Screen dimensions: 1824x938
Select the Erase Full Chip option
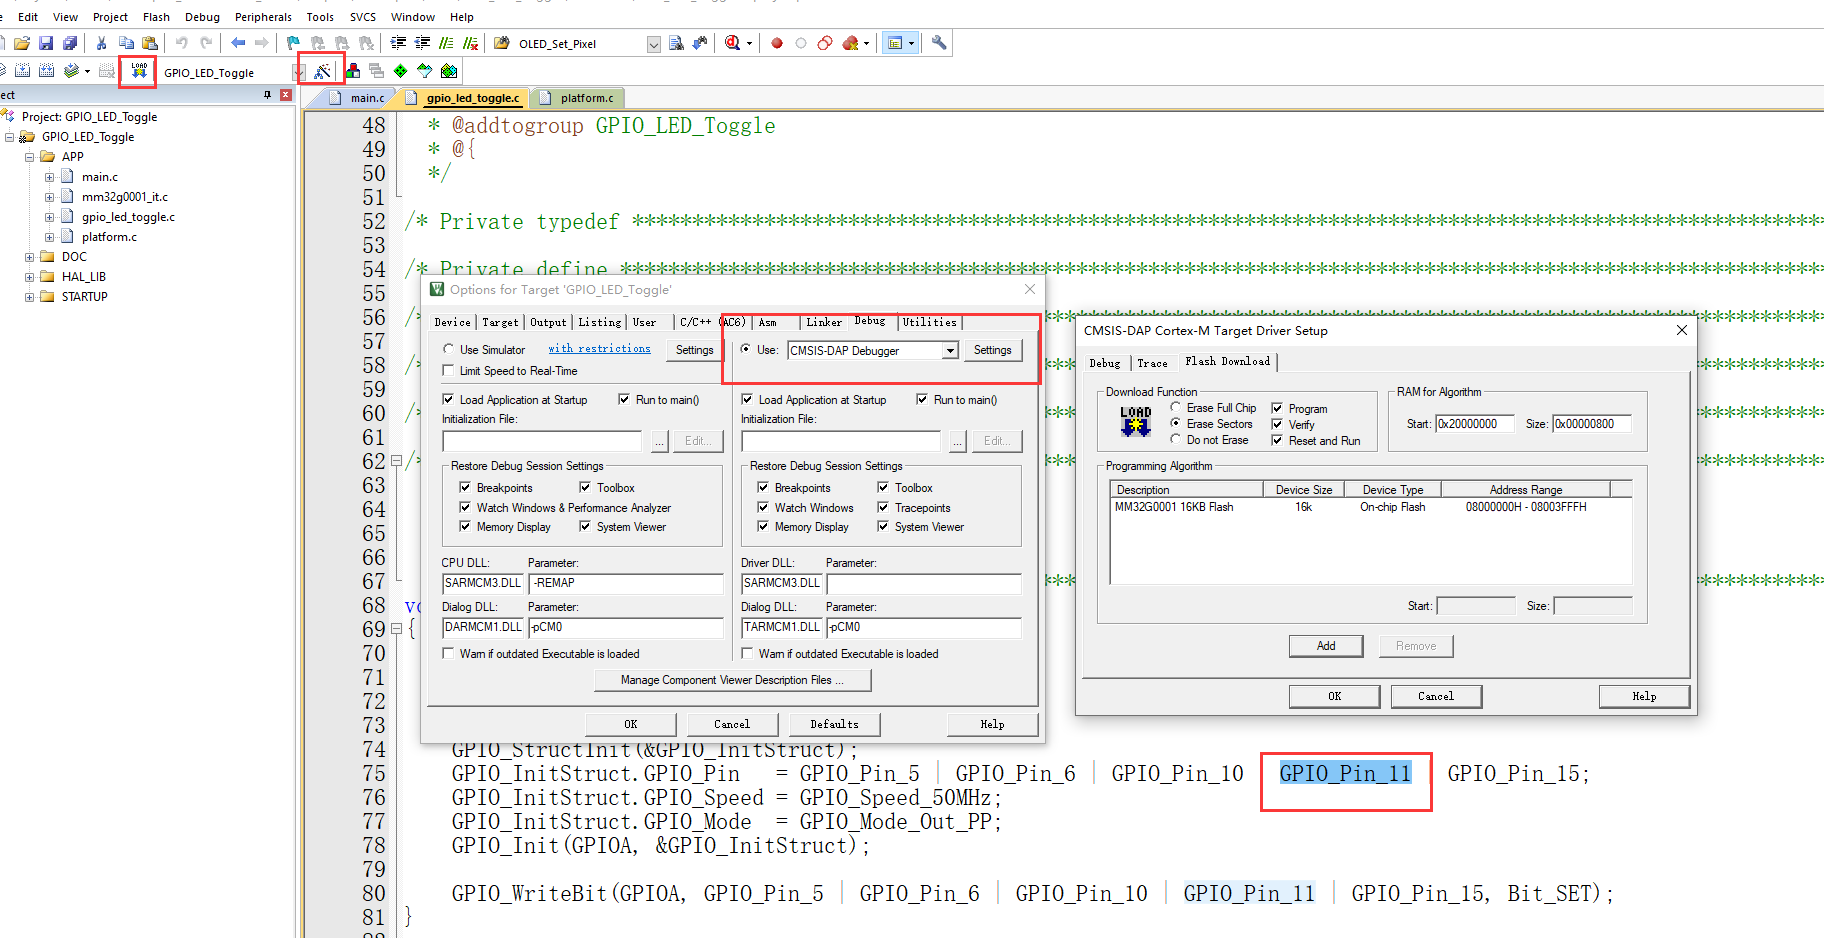point(1176,408)
